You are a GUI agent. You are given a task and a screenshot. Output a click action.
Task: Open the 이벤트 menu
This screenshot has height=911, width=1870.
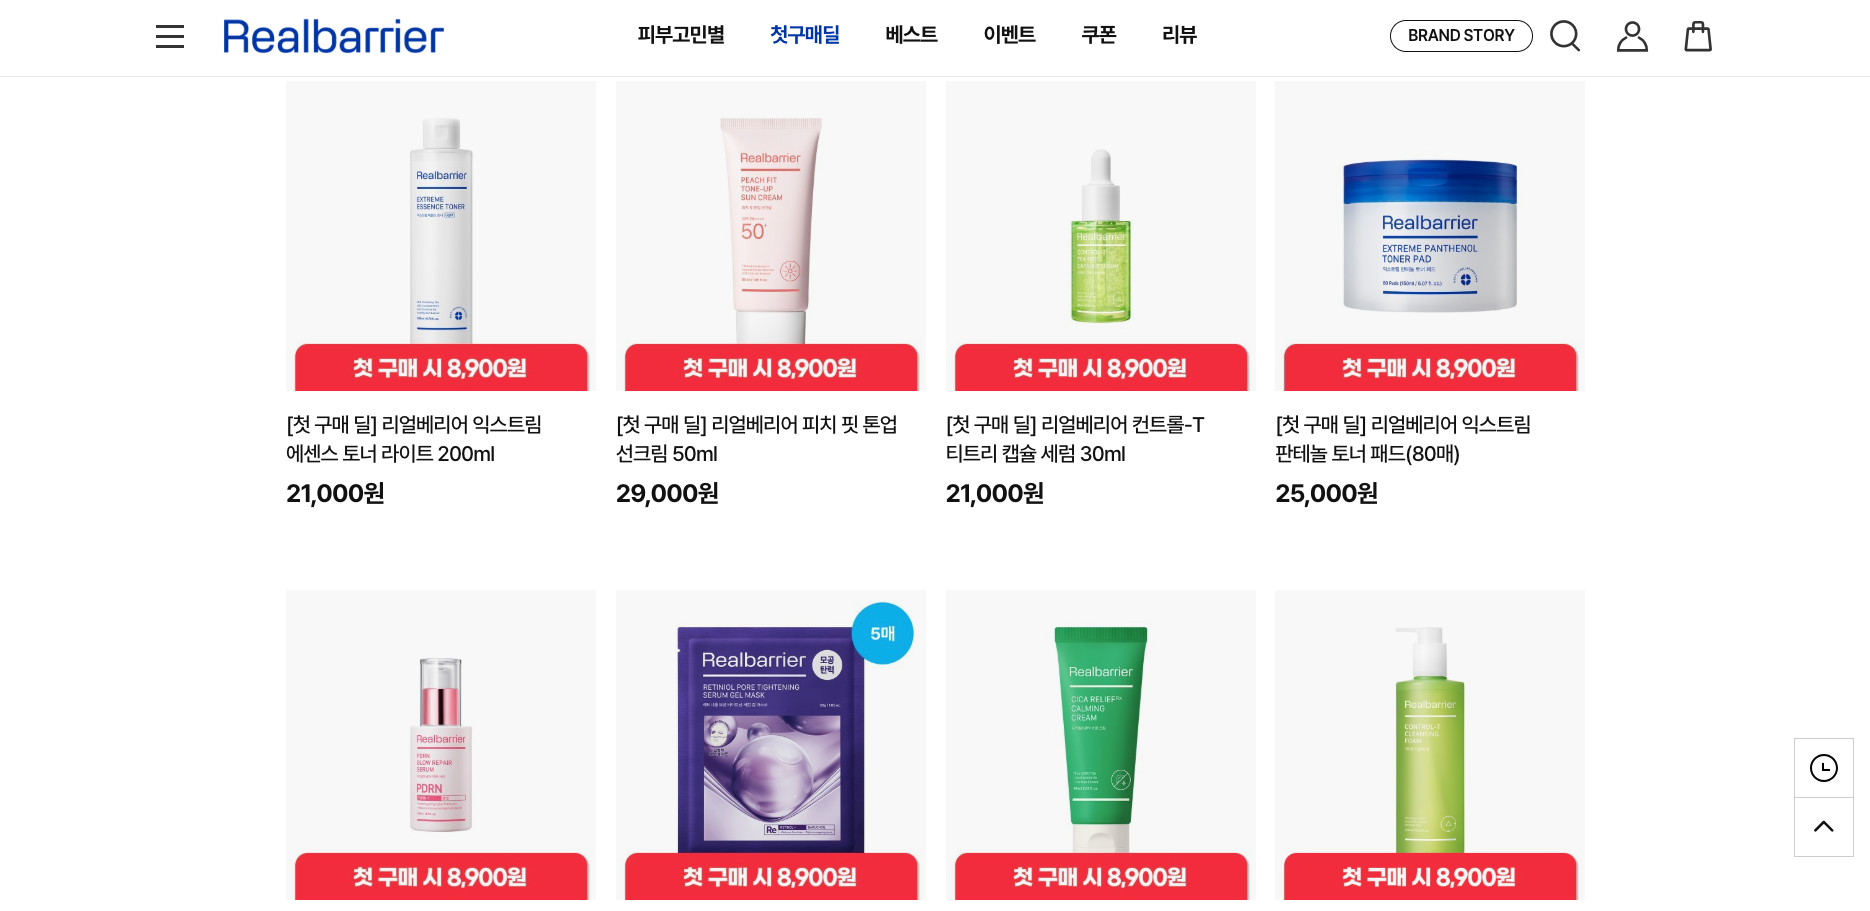[1009, 35]
